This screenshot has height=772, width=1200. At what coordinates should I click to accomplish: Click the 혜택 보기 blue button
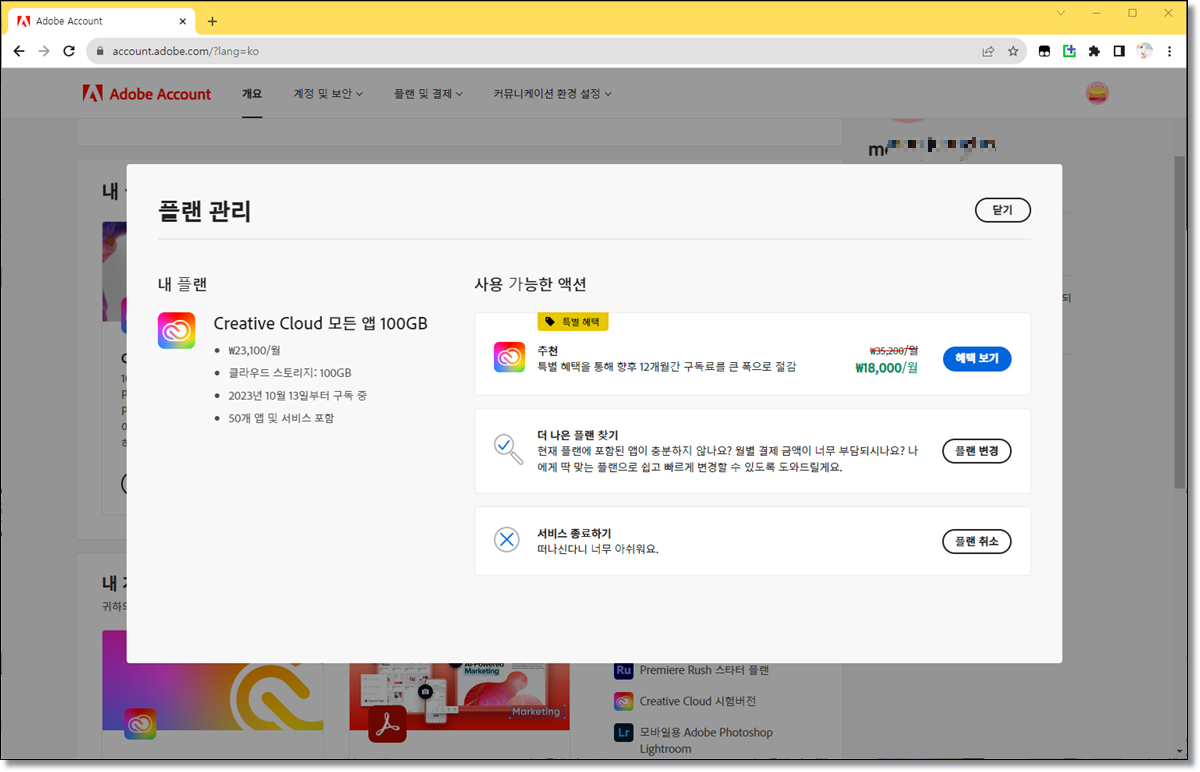977,358
